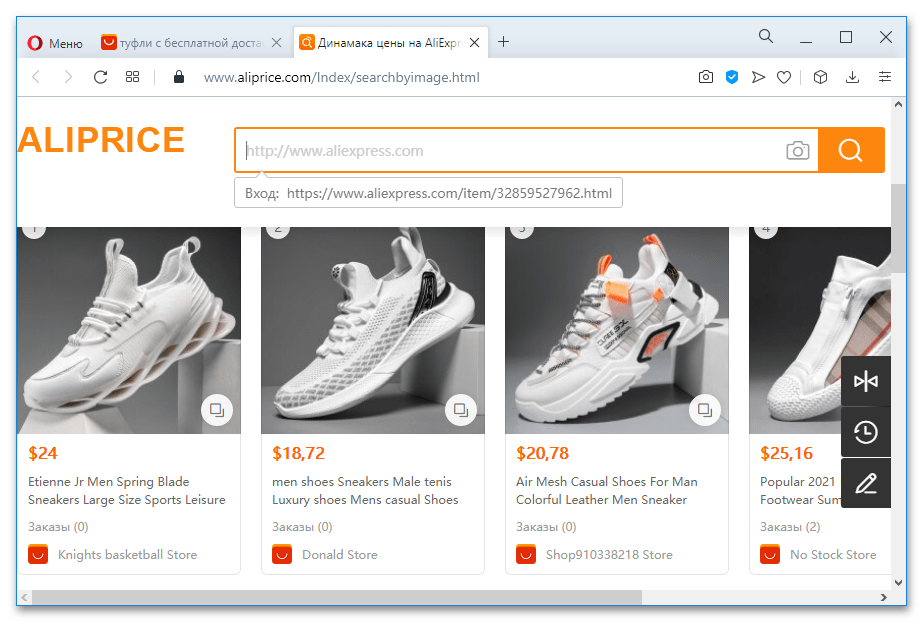Click the ALIPRICE logo
The image size is (923, 622).
pos(101,140)
